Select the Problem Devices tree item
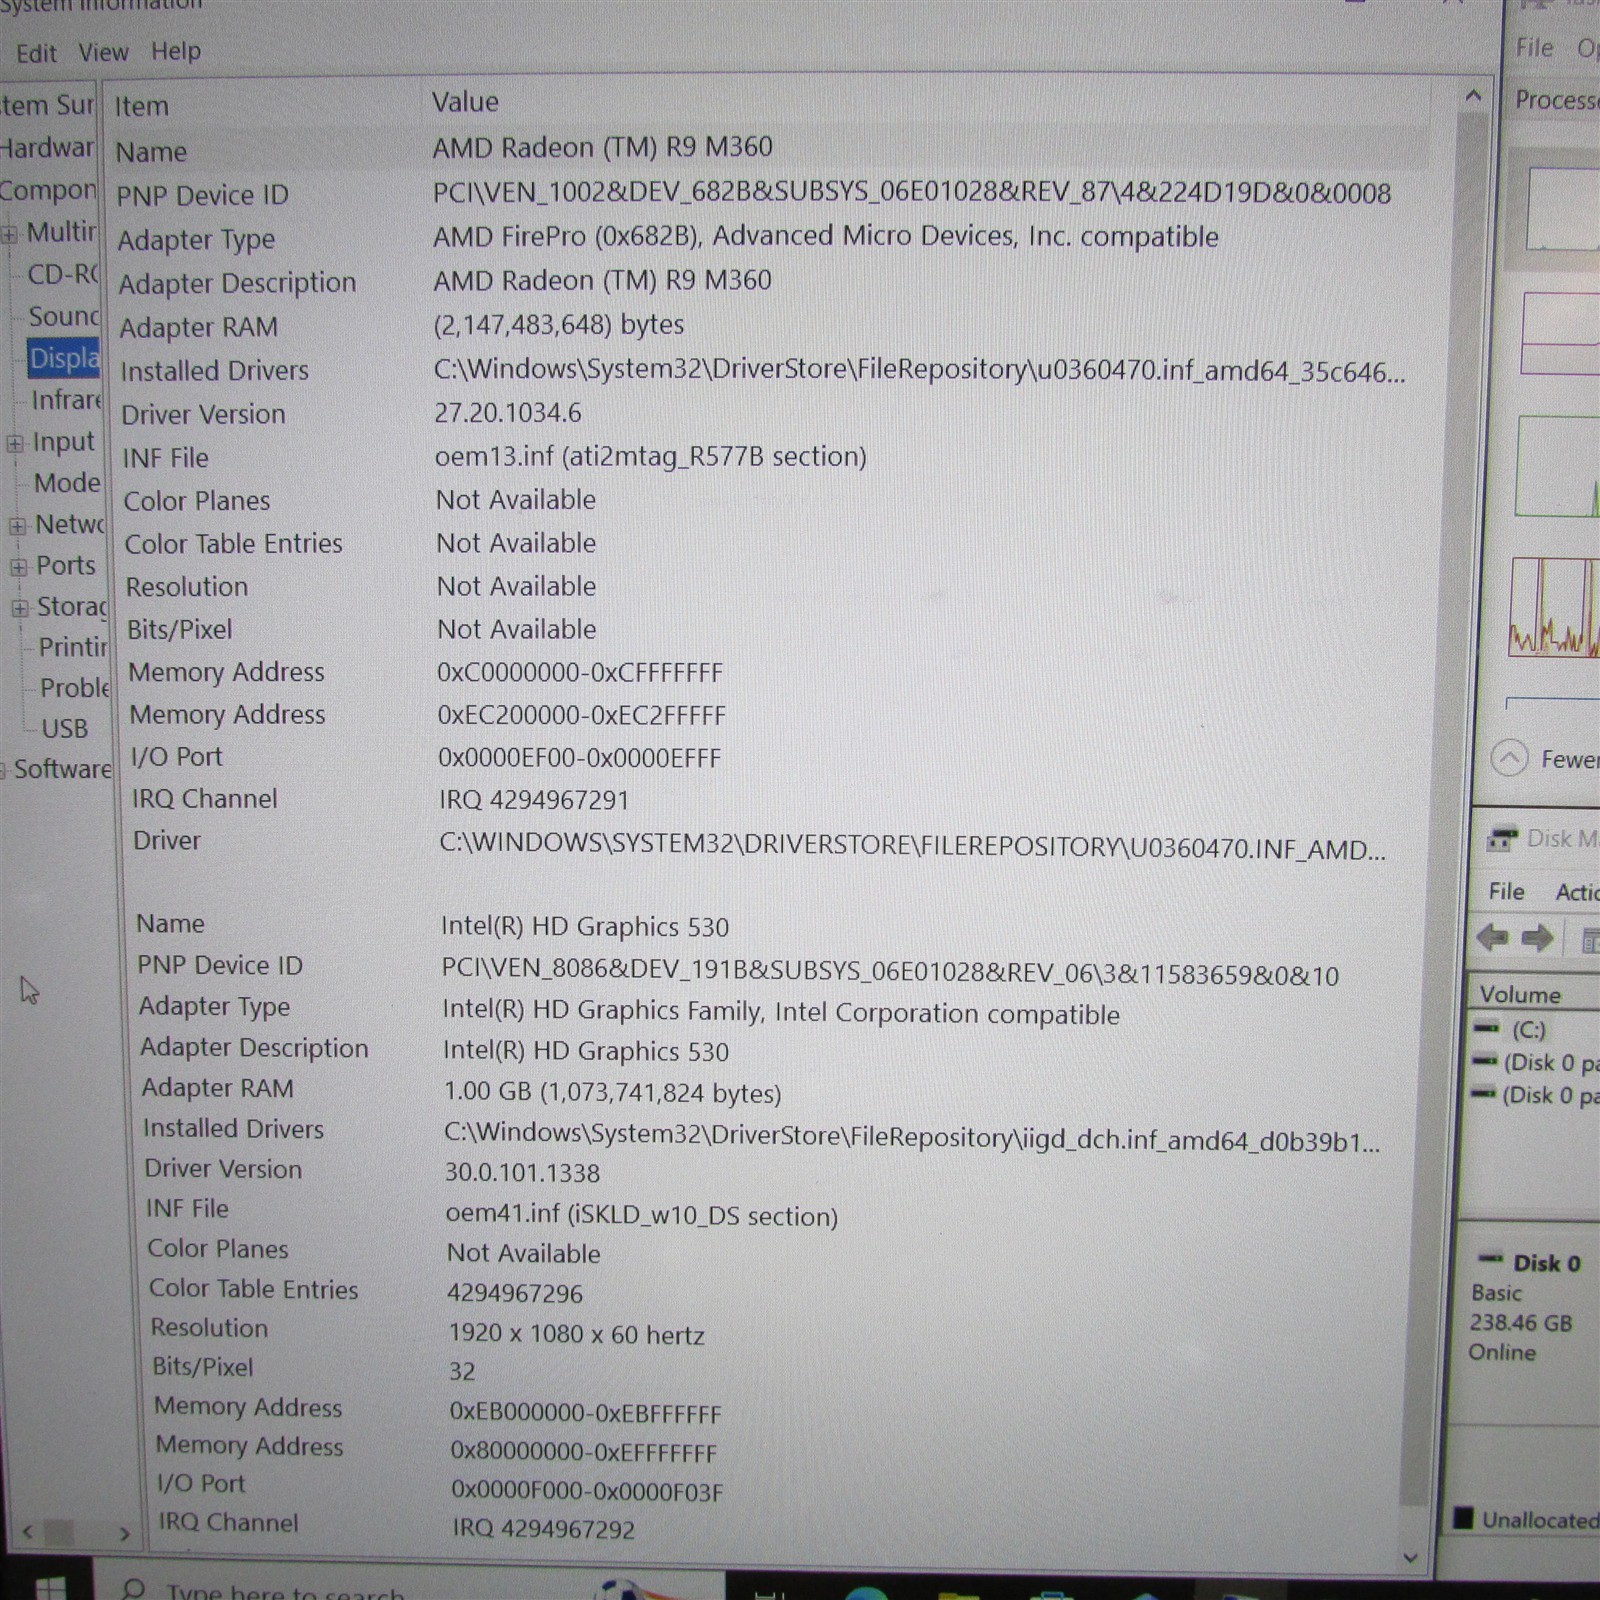This screenshot has width=1600, height=1600. (x=74, y=688)
